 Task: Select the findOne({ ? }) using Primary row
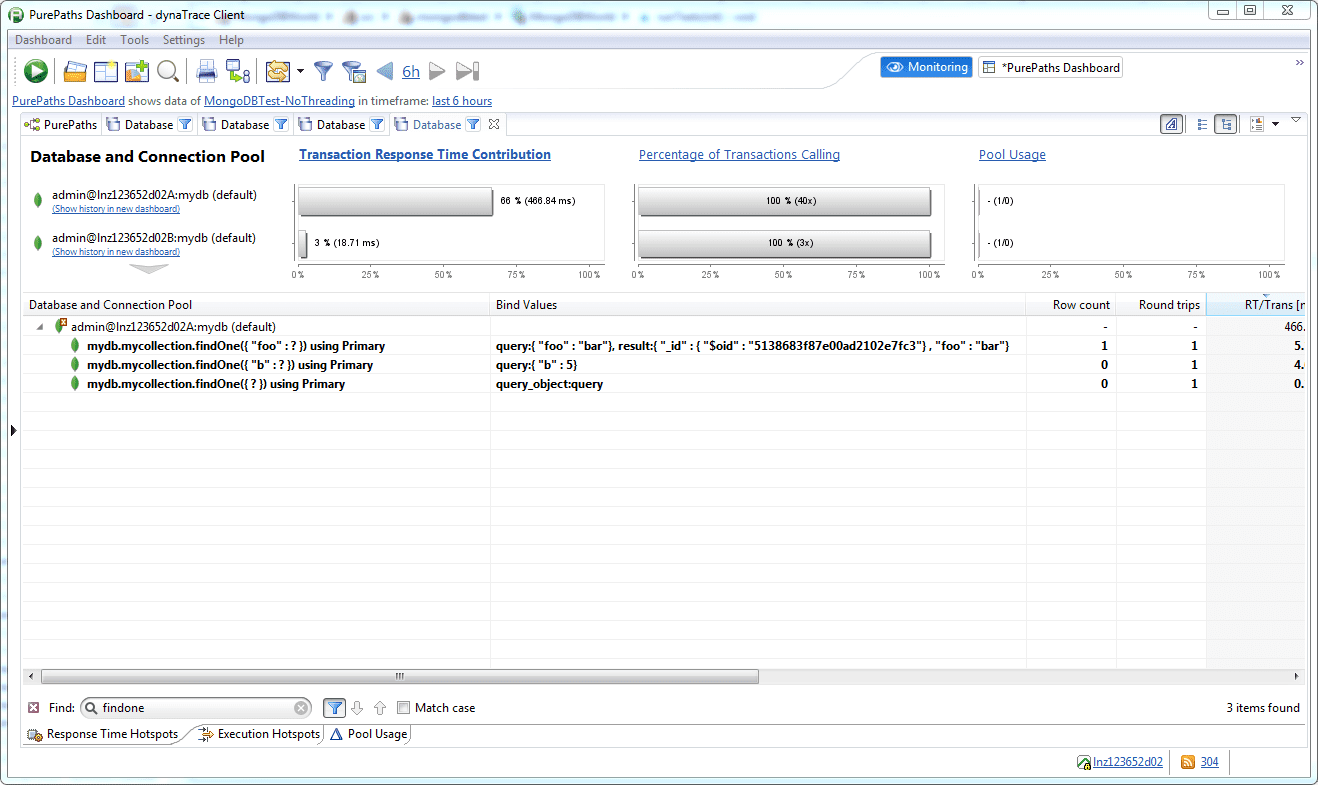[664, 383]
